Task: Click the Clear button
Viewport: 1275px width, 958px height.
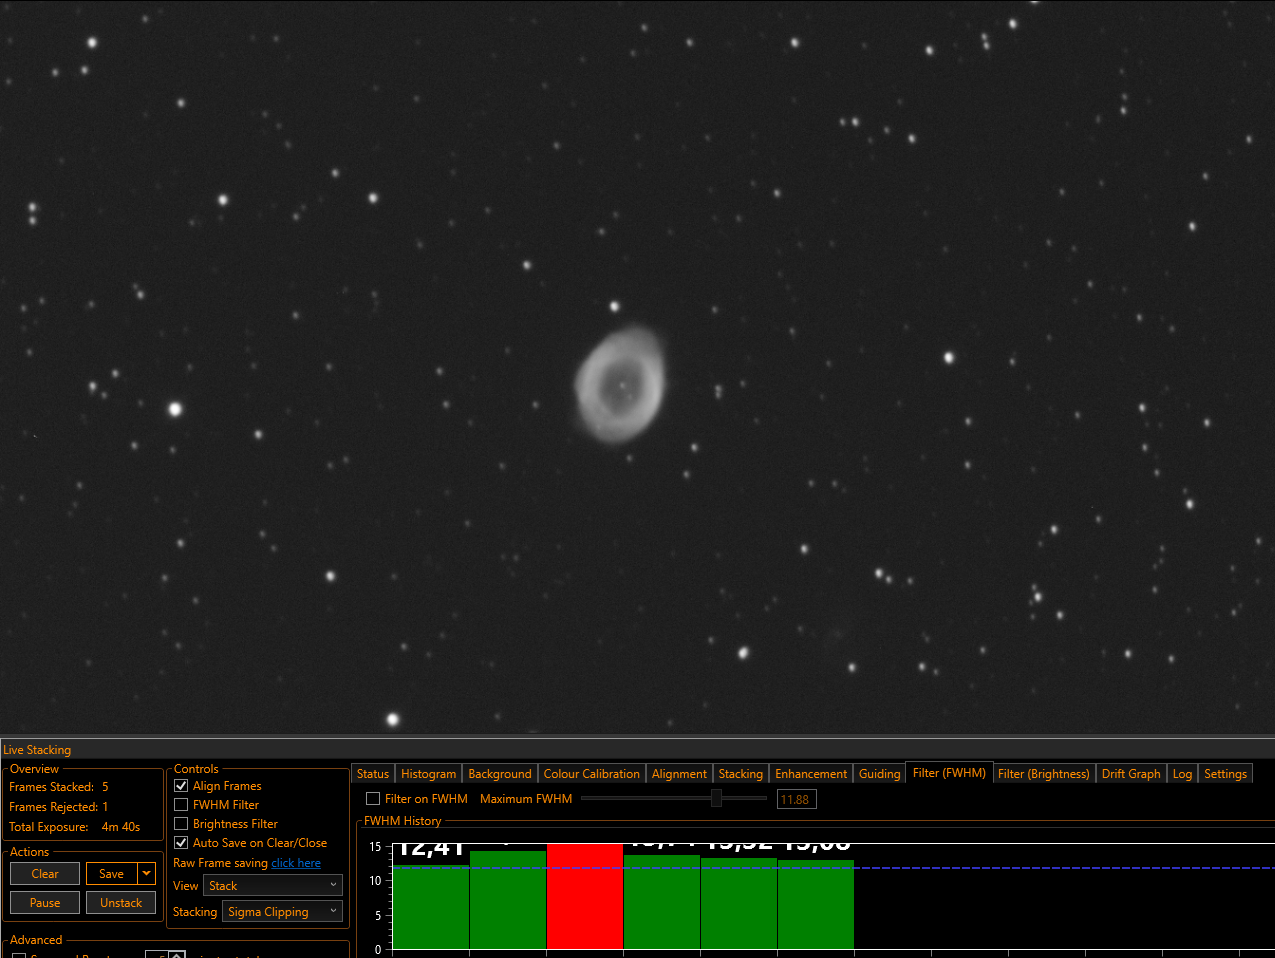Action: pyautogui.click(x=45, y=874)
